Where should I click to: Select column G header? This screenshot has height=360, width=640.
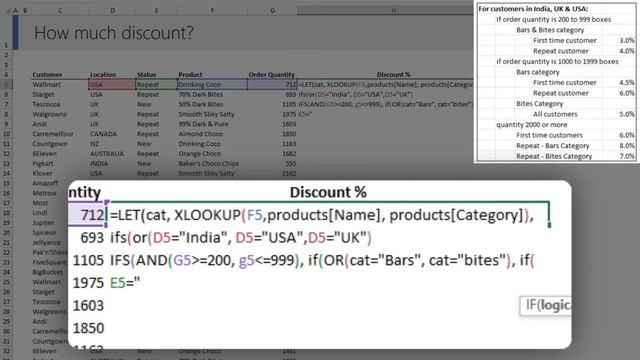click(272, 11)
